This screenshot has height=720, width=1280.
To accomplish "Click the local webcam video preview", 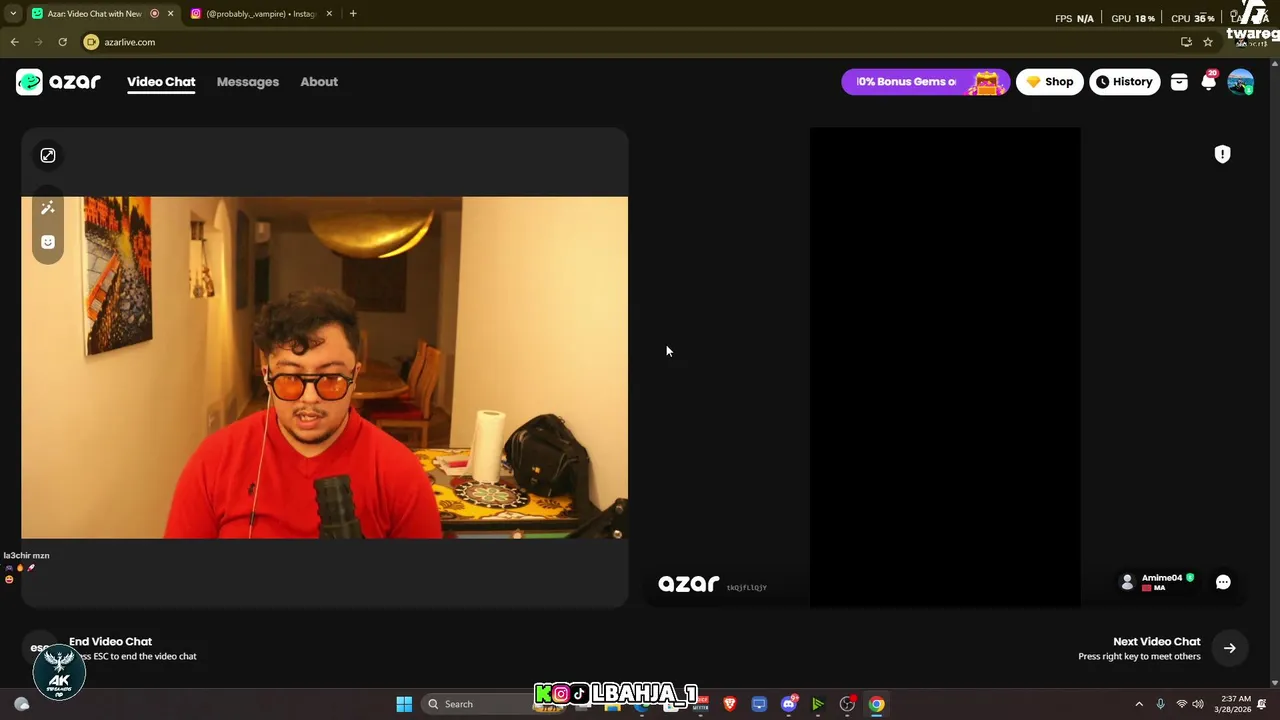I will [x=324, y=367].
